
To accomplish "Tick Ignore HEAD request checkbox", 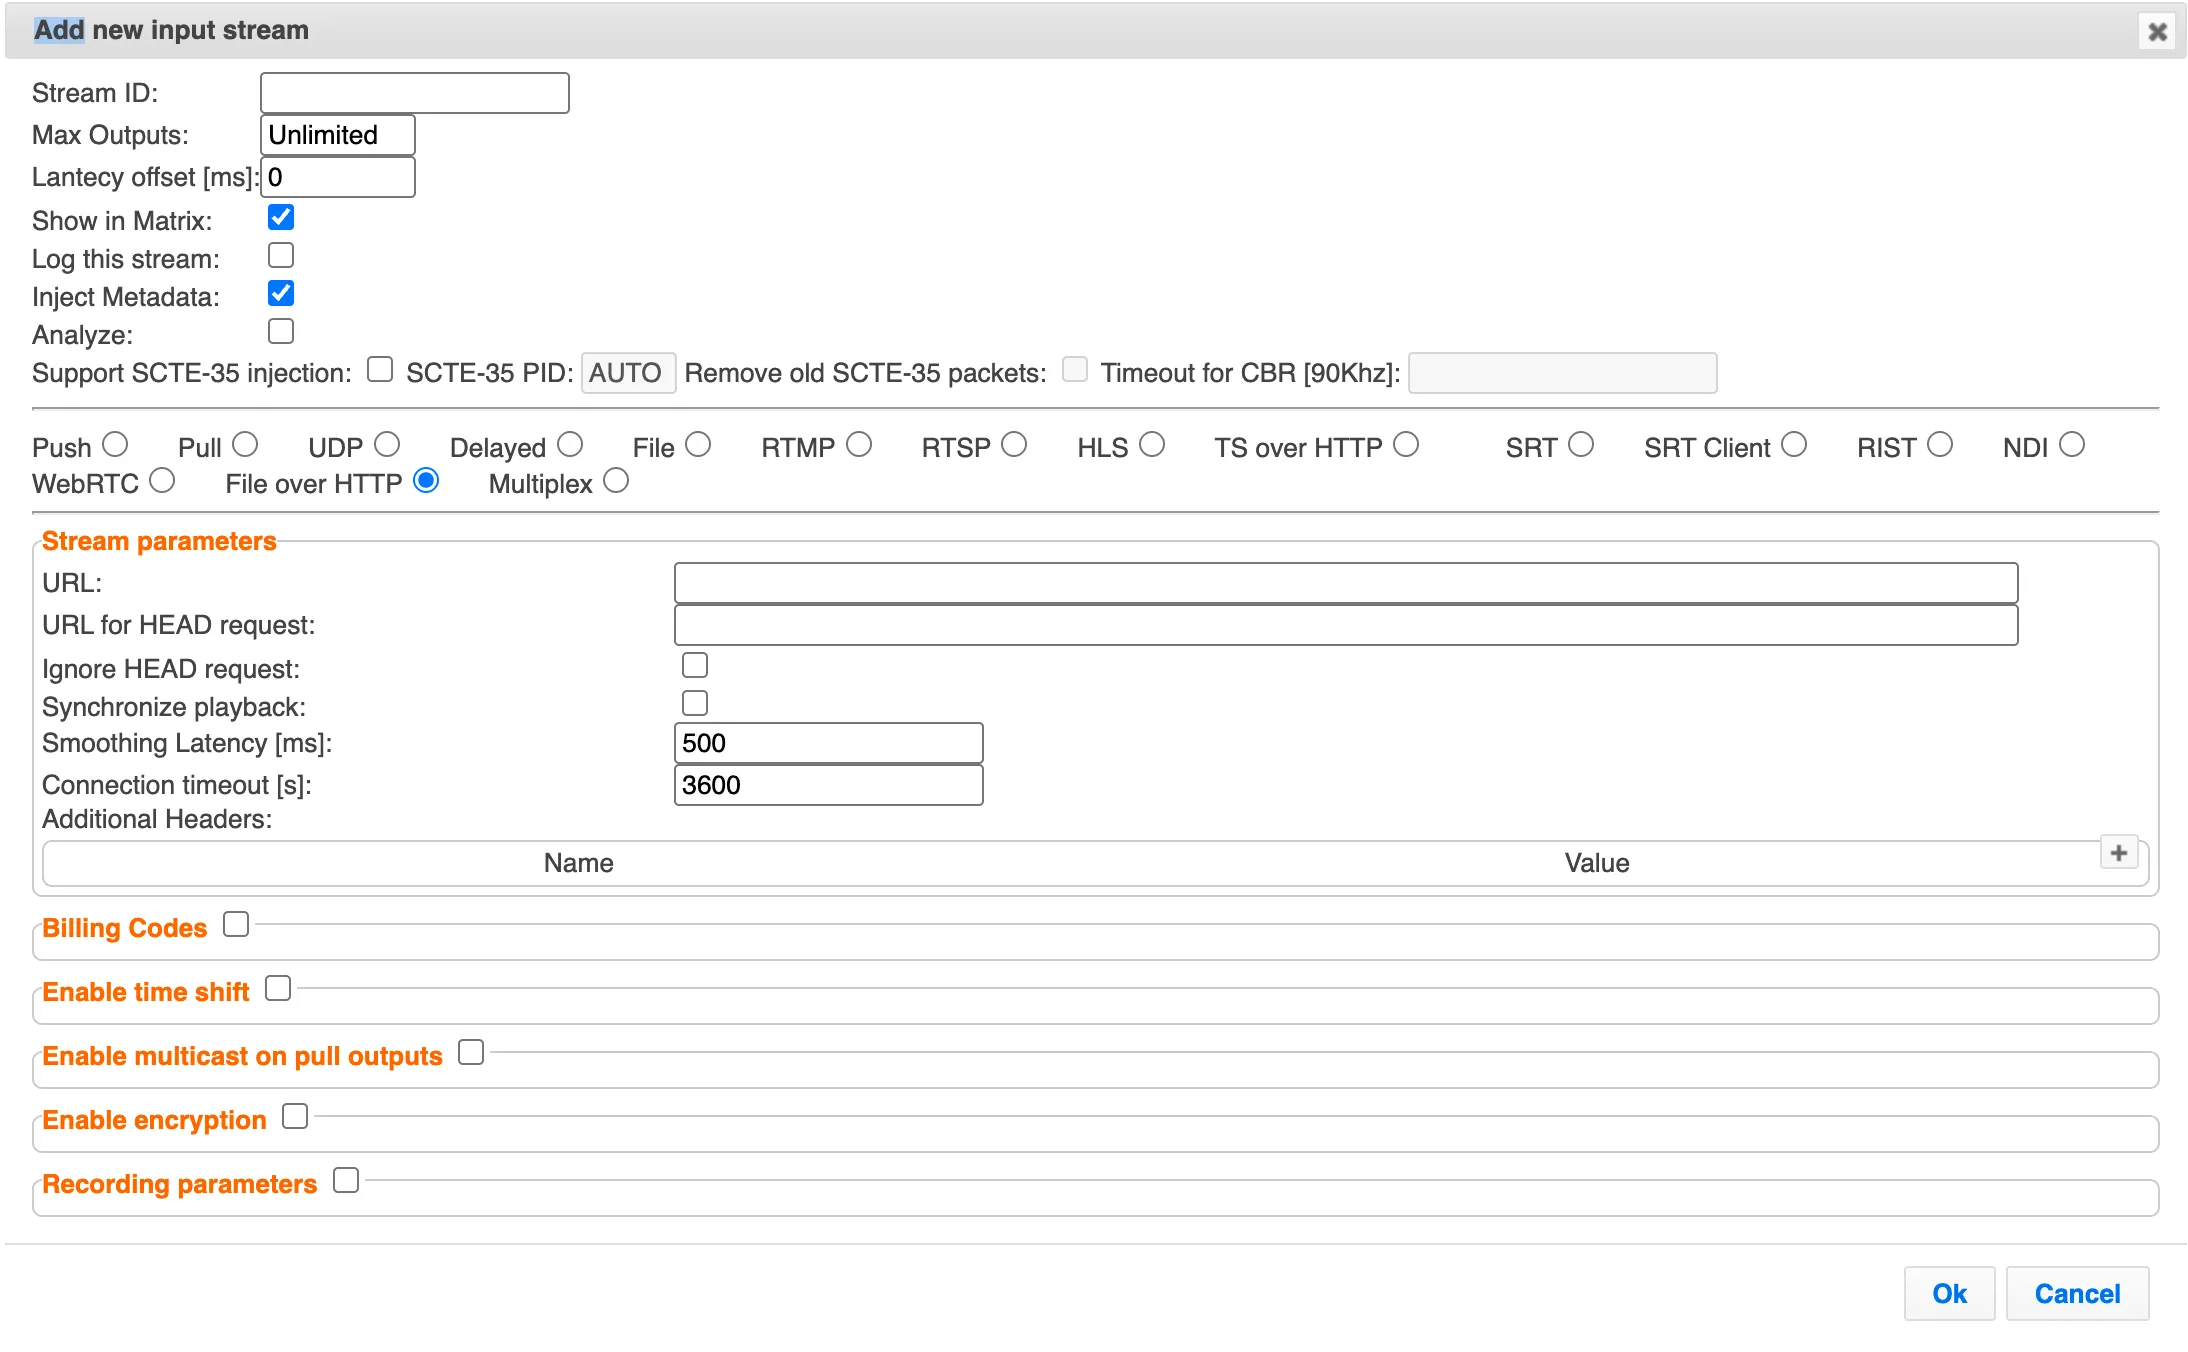I will tap(695, 665).
